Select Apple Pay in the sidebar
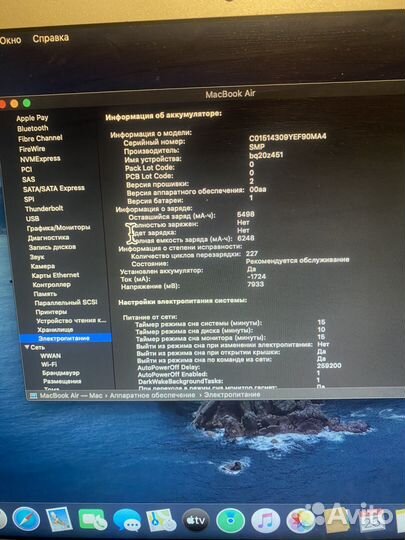 (32, 118)
